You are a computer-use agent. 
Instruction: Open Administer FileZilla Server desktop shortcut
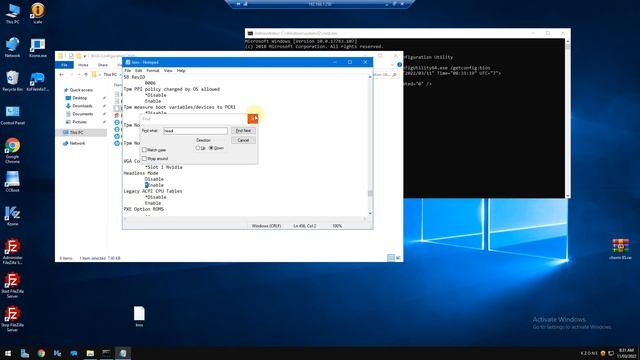coord(12,251)
